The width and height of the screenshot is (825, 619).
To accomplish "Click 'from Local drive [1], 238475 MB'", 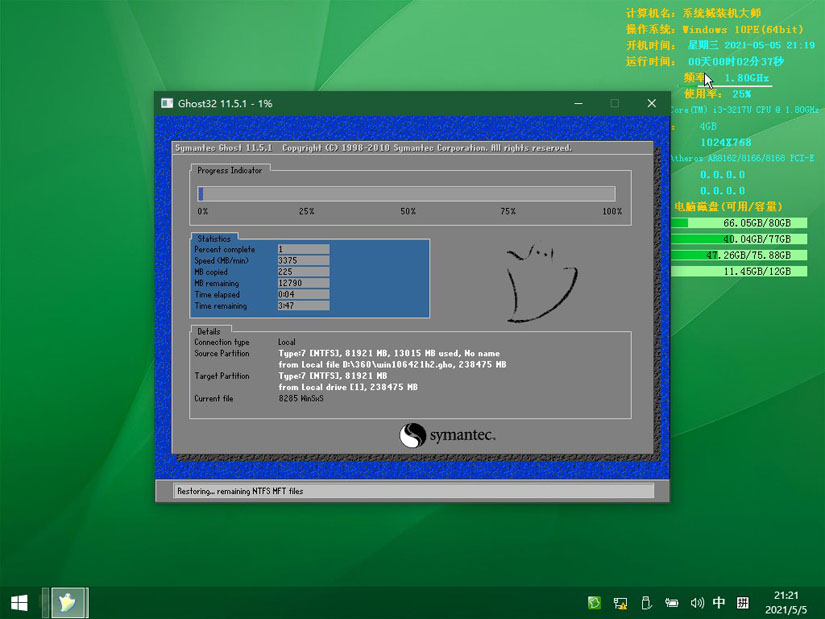I will click(x=348, y=387).
